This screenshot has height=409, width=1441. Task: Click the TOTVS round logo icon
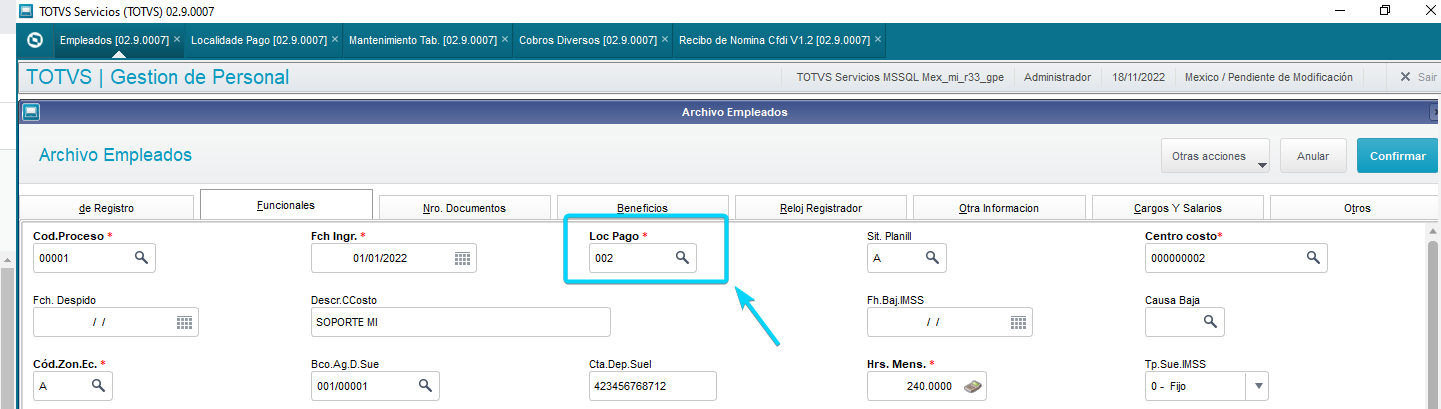pyautogui.click(x=36, y=40)
